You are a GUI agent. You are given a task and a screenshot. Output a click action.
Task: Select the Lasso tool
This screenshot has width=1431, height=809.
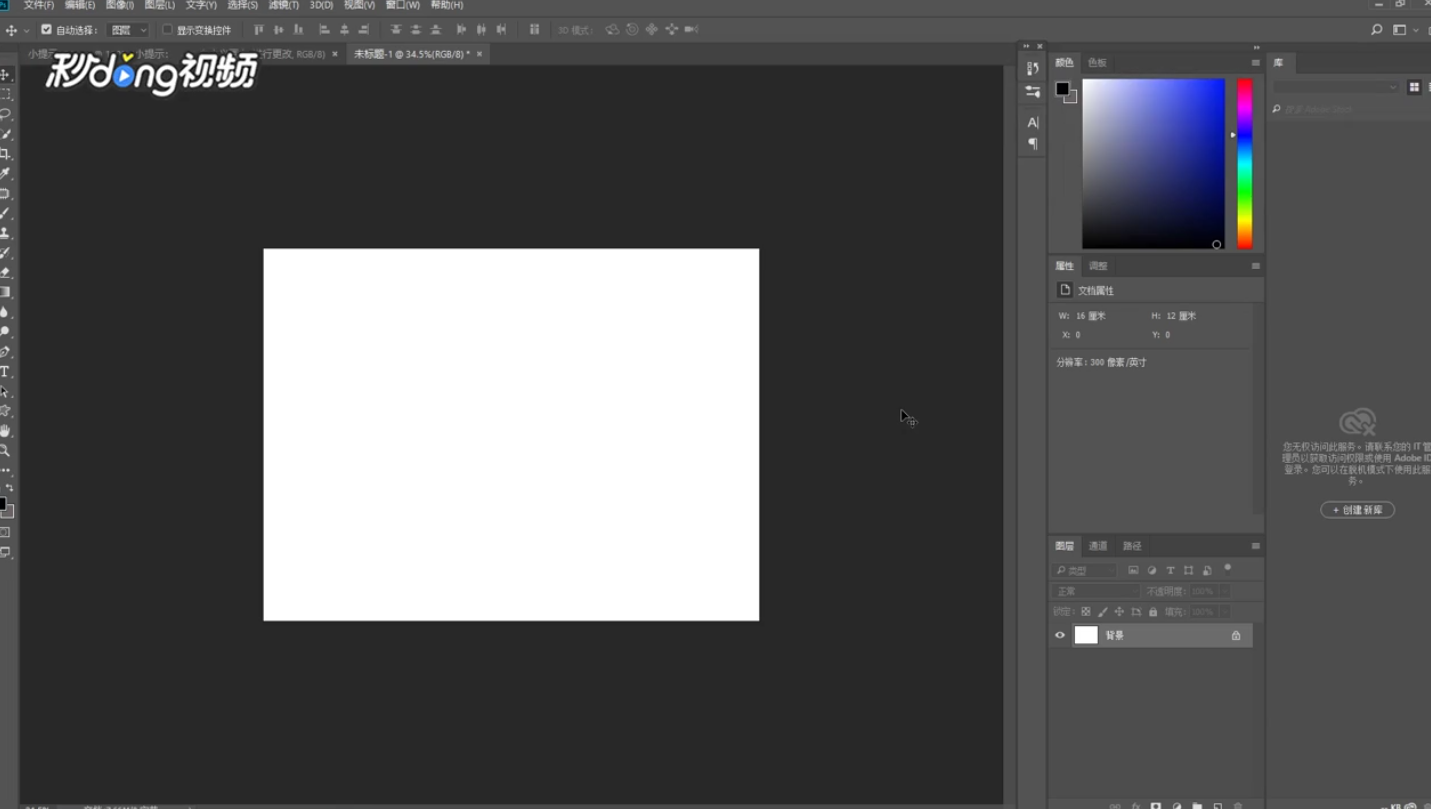pos(5,114)
